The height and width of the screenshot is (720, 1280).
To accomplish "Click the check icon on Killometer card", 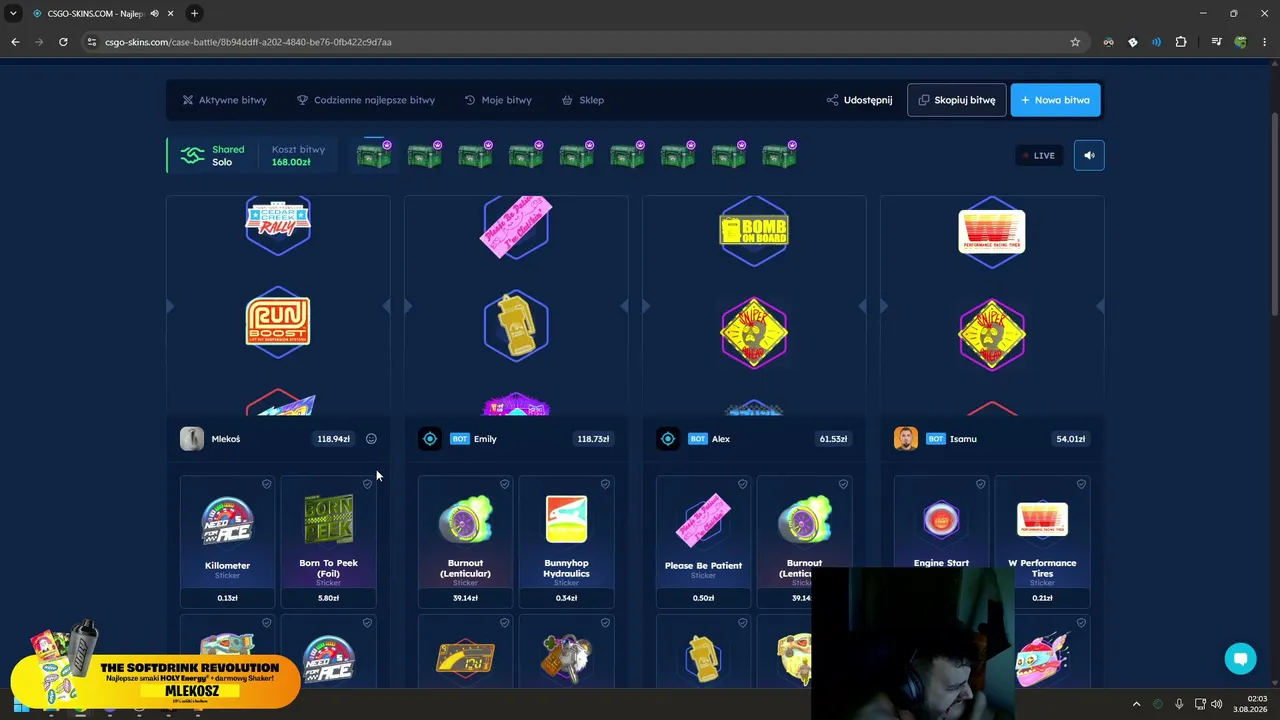I will pyautogui.click(x=266, y=484).
